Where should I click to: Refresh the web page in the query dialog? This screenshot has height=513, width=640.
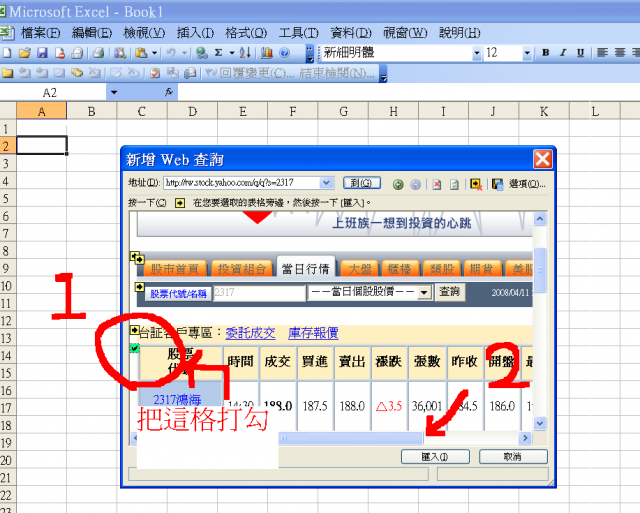[x=454, y=184]
